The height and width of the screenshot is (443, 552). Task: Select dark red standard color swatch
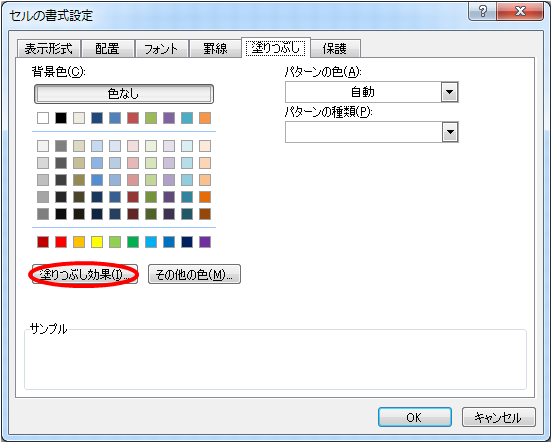(x=43, y=242)
